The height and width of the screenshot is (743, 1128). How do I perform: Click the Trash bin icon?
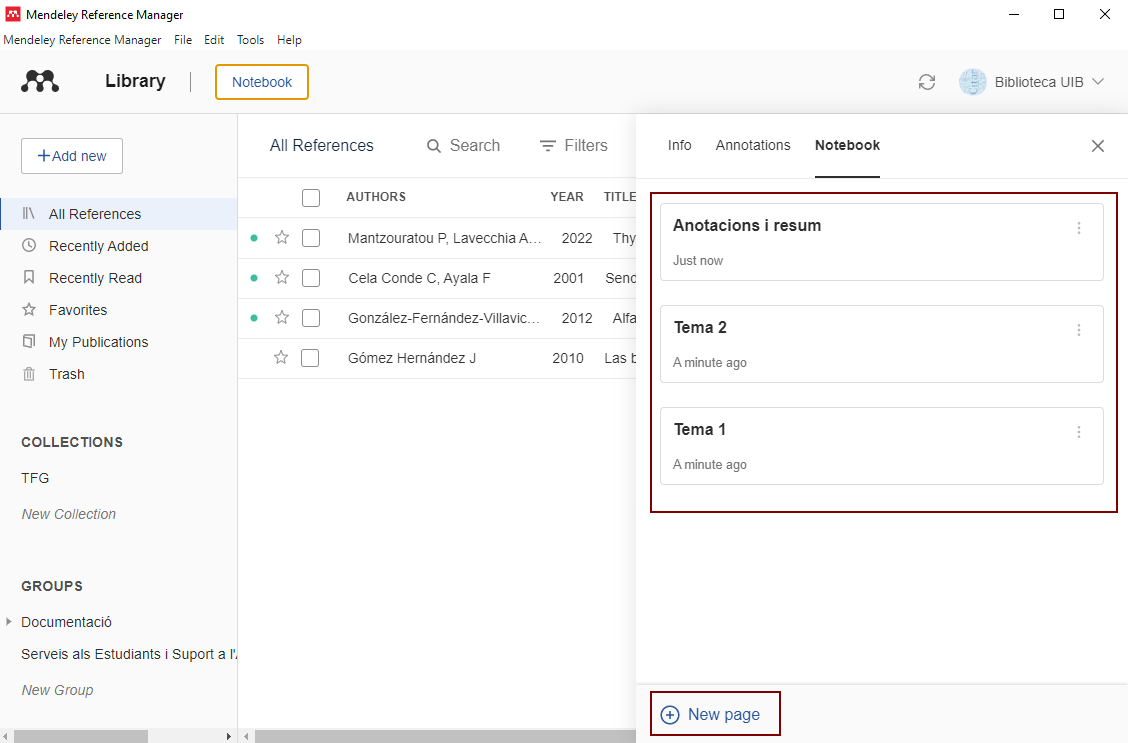[29, 374]
